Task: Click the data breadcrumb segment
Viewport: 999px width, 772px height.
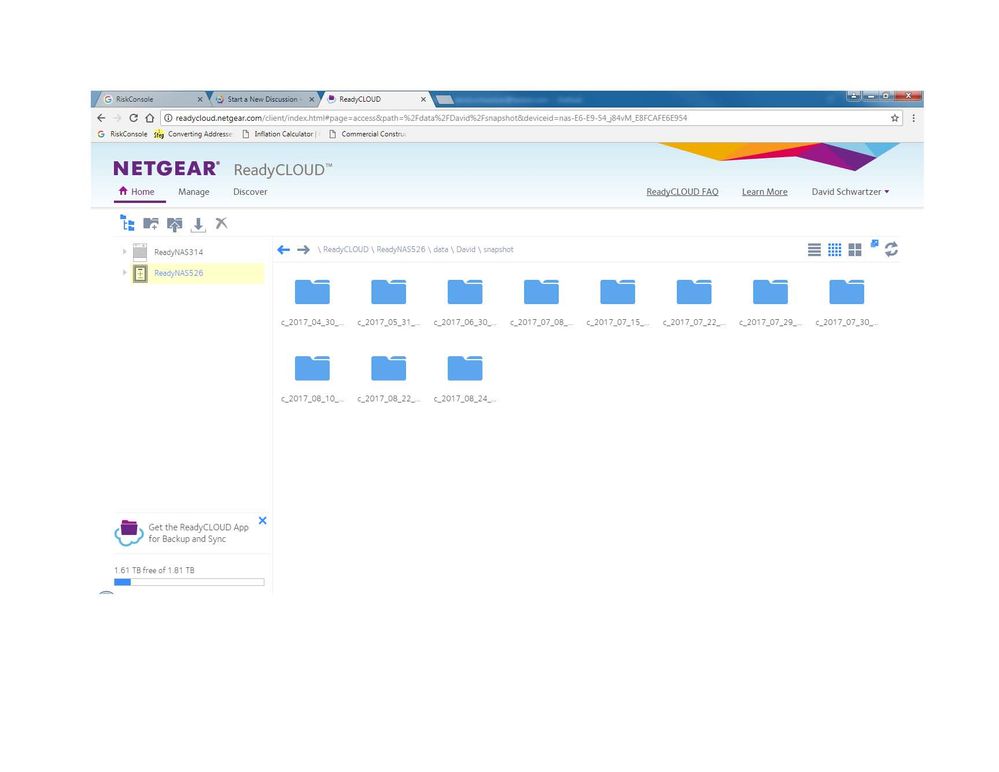Action: [440, 250]
